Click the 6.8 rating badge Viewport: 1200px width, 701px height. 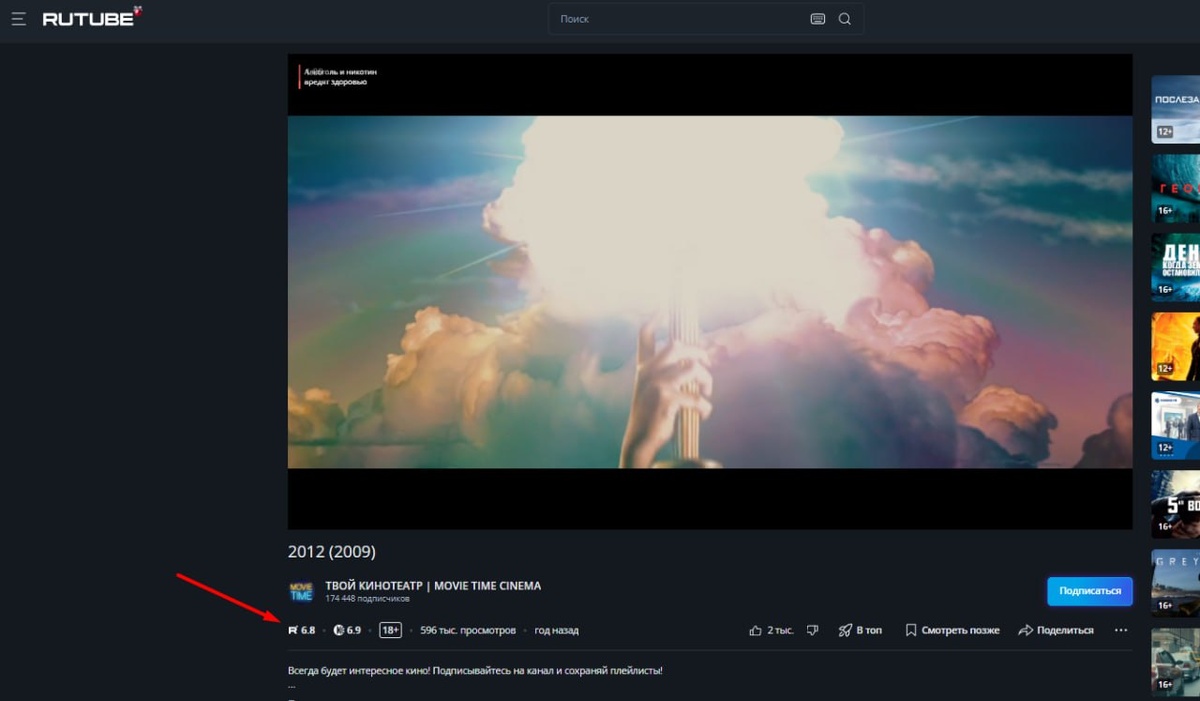click(x=302, y=630)
